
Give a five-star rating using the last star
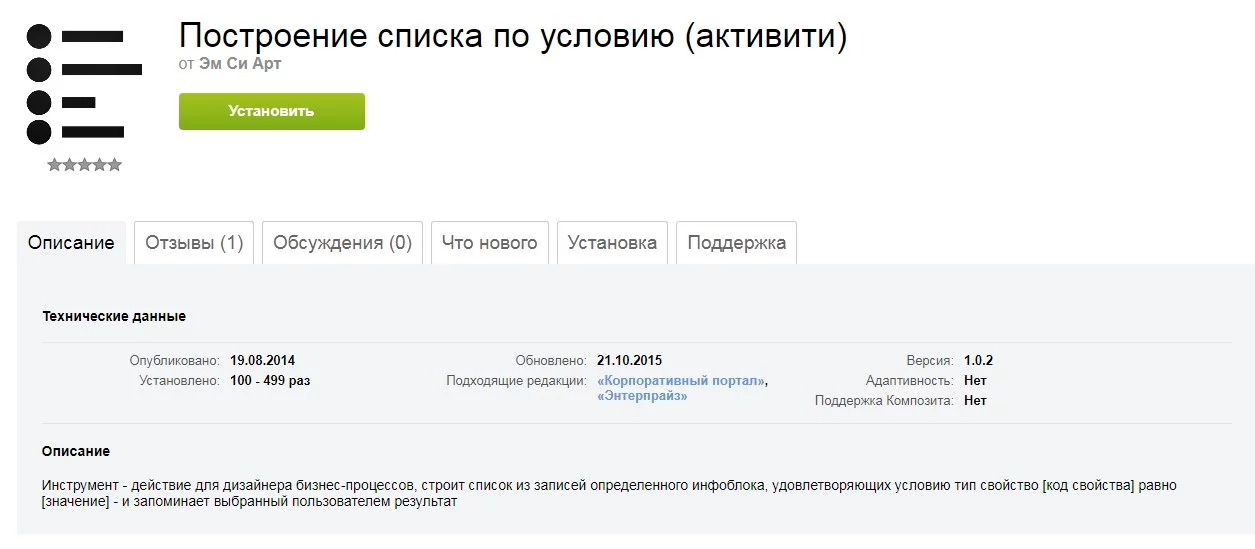click(114, 165)
